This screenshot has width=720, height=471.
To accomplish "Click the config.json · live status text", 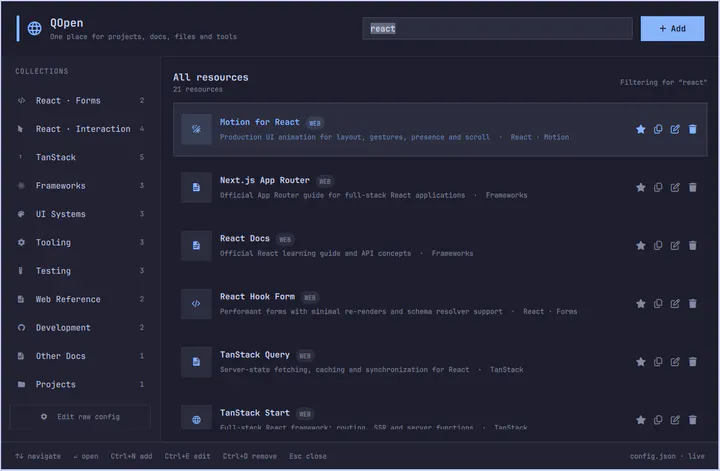I will 667,456.
